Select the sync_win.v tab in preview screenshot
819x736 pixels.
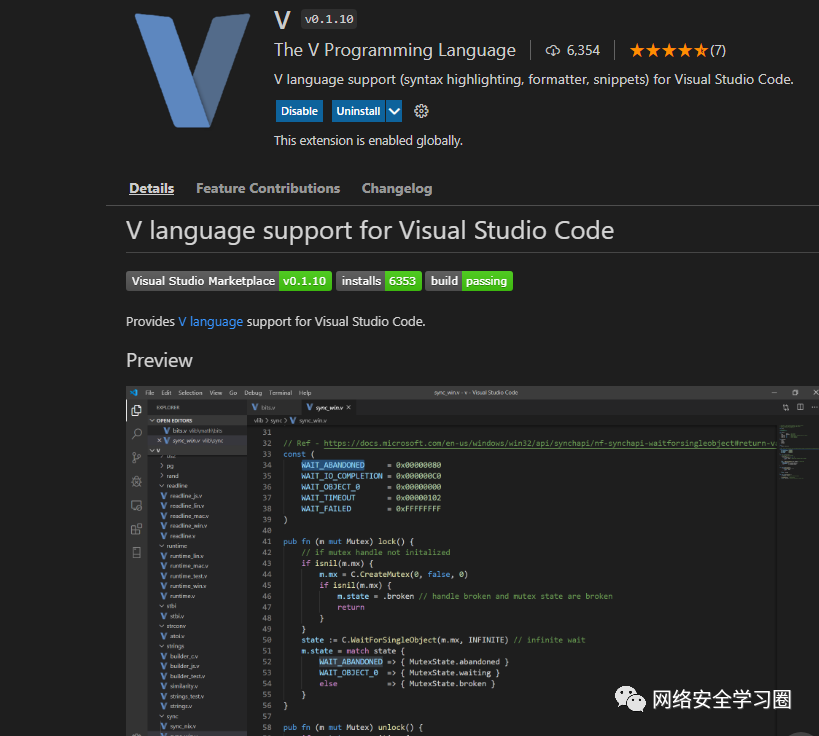pyautogui.click(x=329, y=407)
